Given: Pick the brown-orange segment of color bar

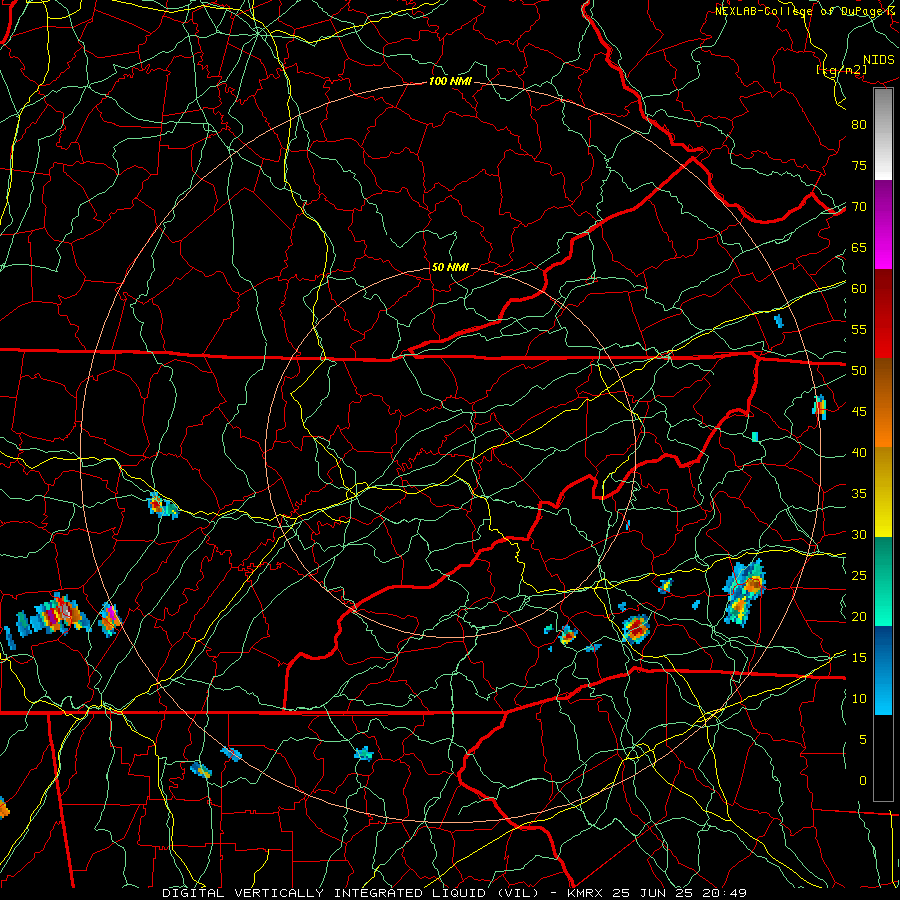Looking at the screenshot, I should (x=883, y=403).
